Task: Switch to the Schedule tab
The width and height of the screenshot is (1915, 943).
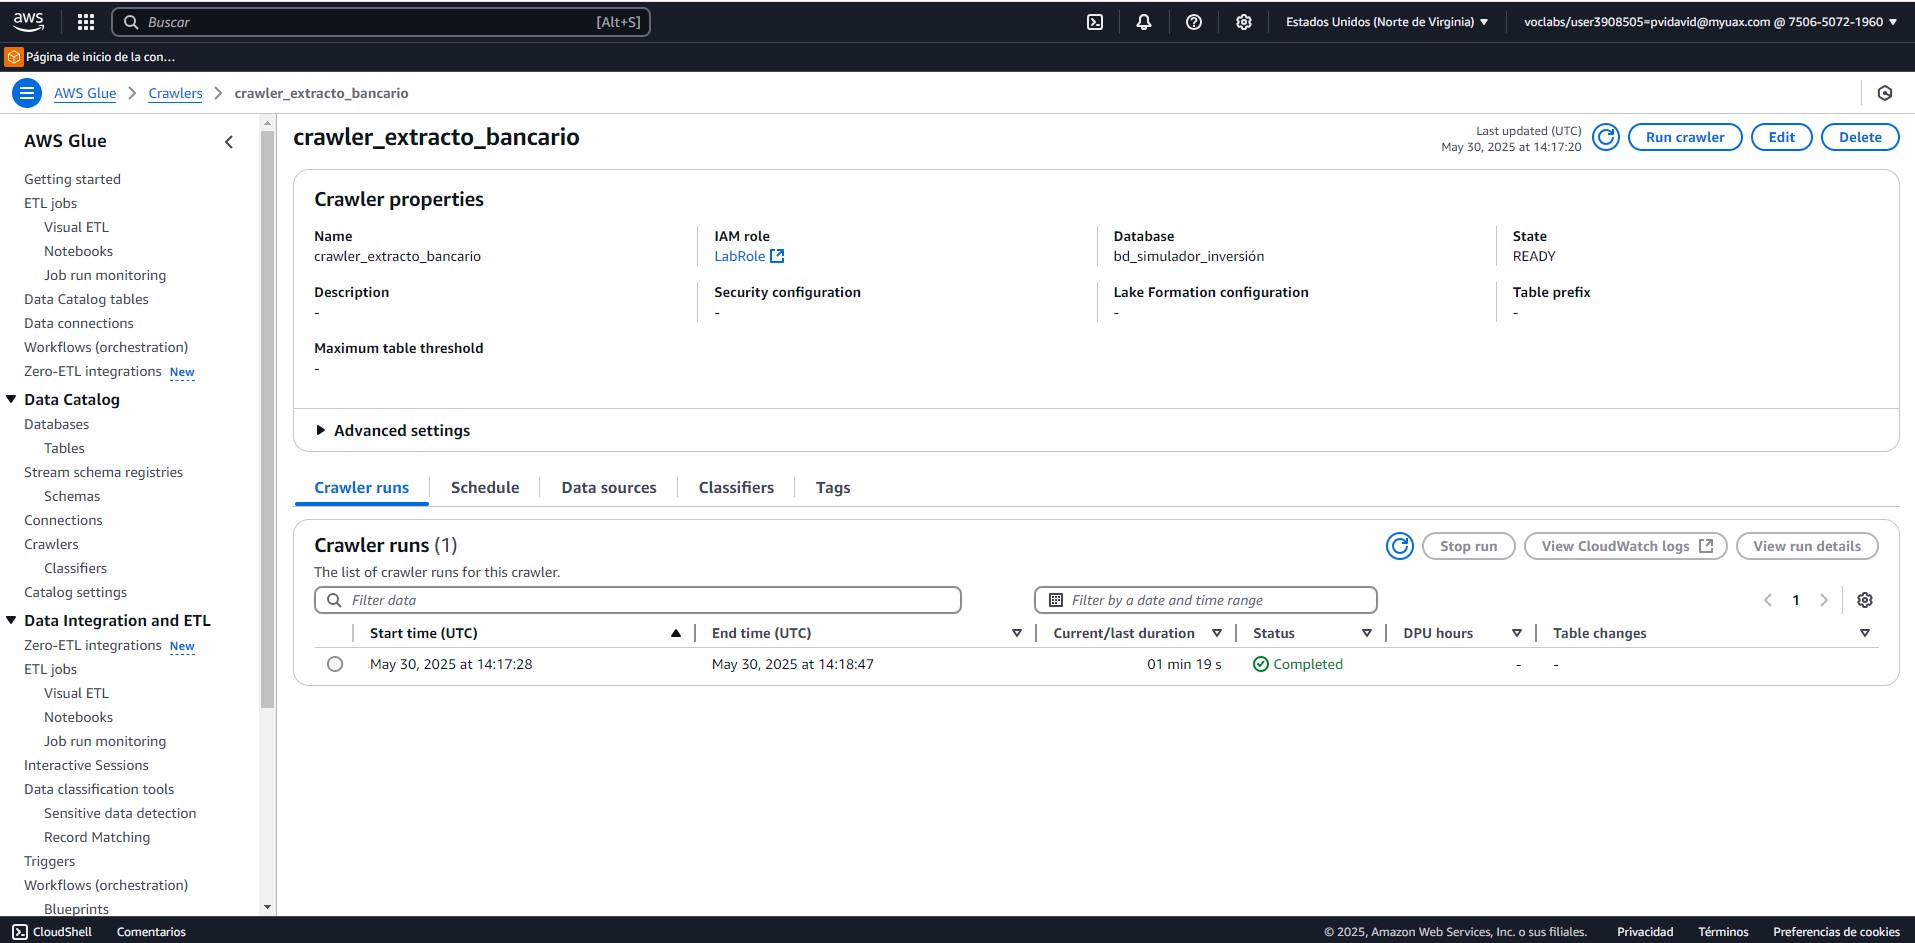Action: pyautogui.click(x=485, y=488)
